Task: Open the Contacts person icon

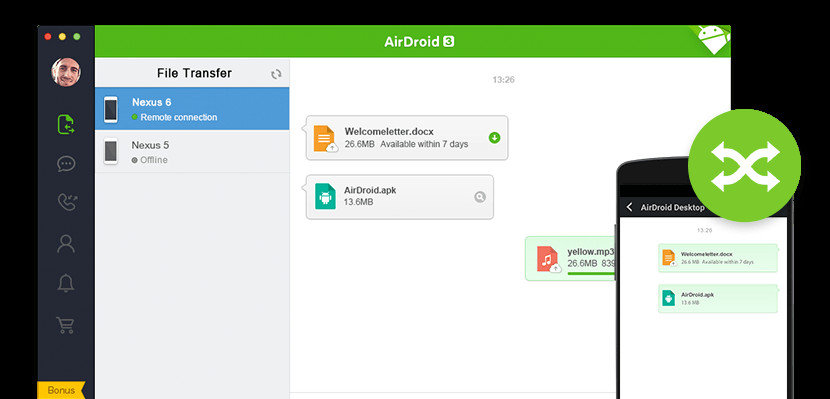Action: coord(66,243)
